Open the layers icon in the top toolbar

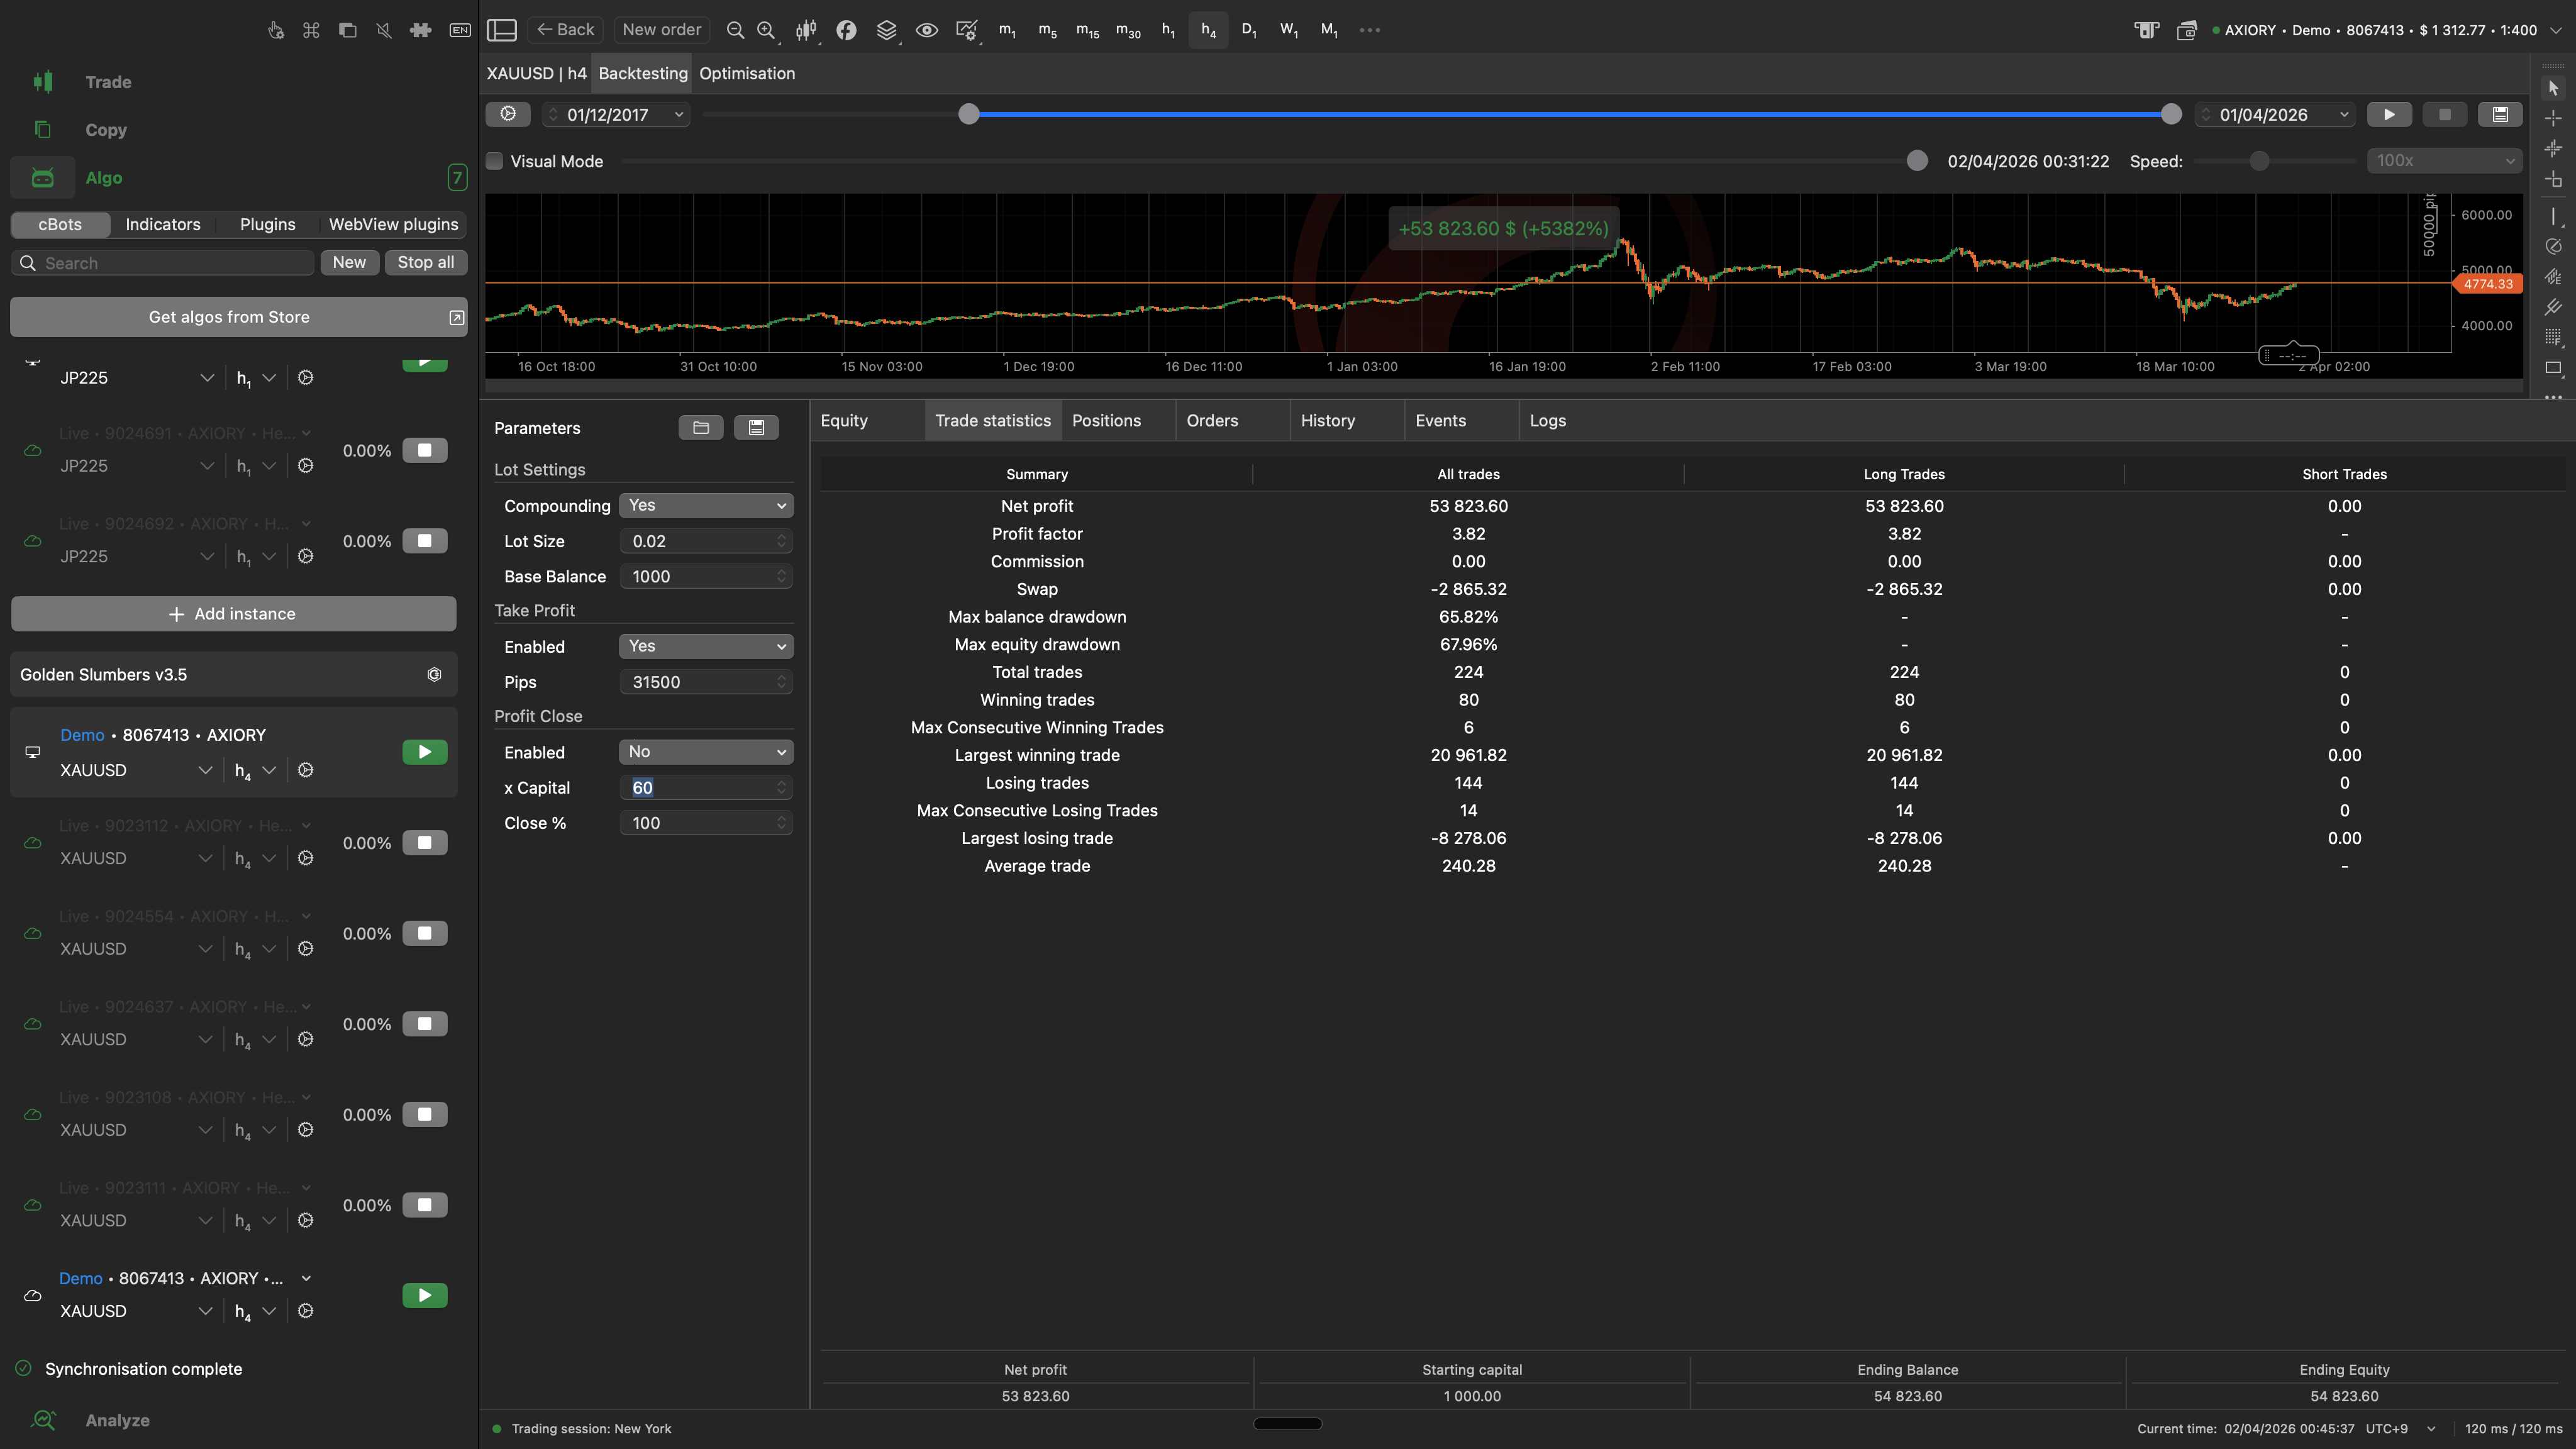pos(886,30)
